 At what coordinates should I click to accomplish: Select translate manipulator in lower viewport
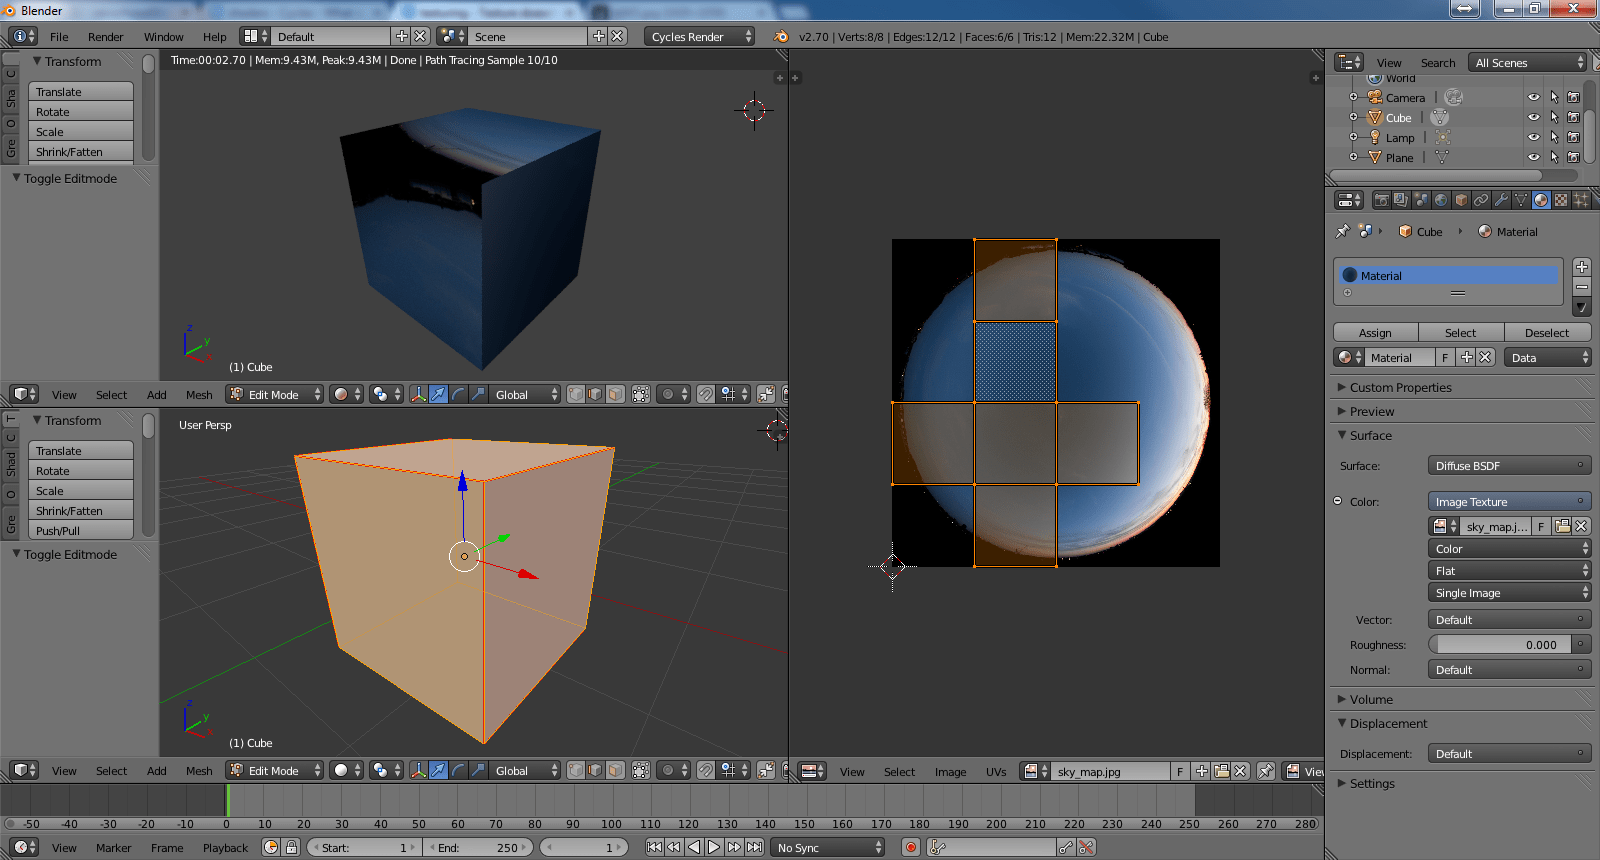click(x=438, y=770)
